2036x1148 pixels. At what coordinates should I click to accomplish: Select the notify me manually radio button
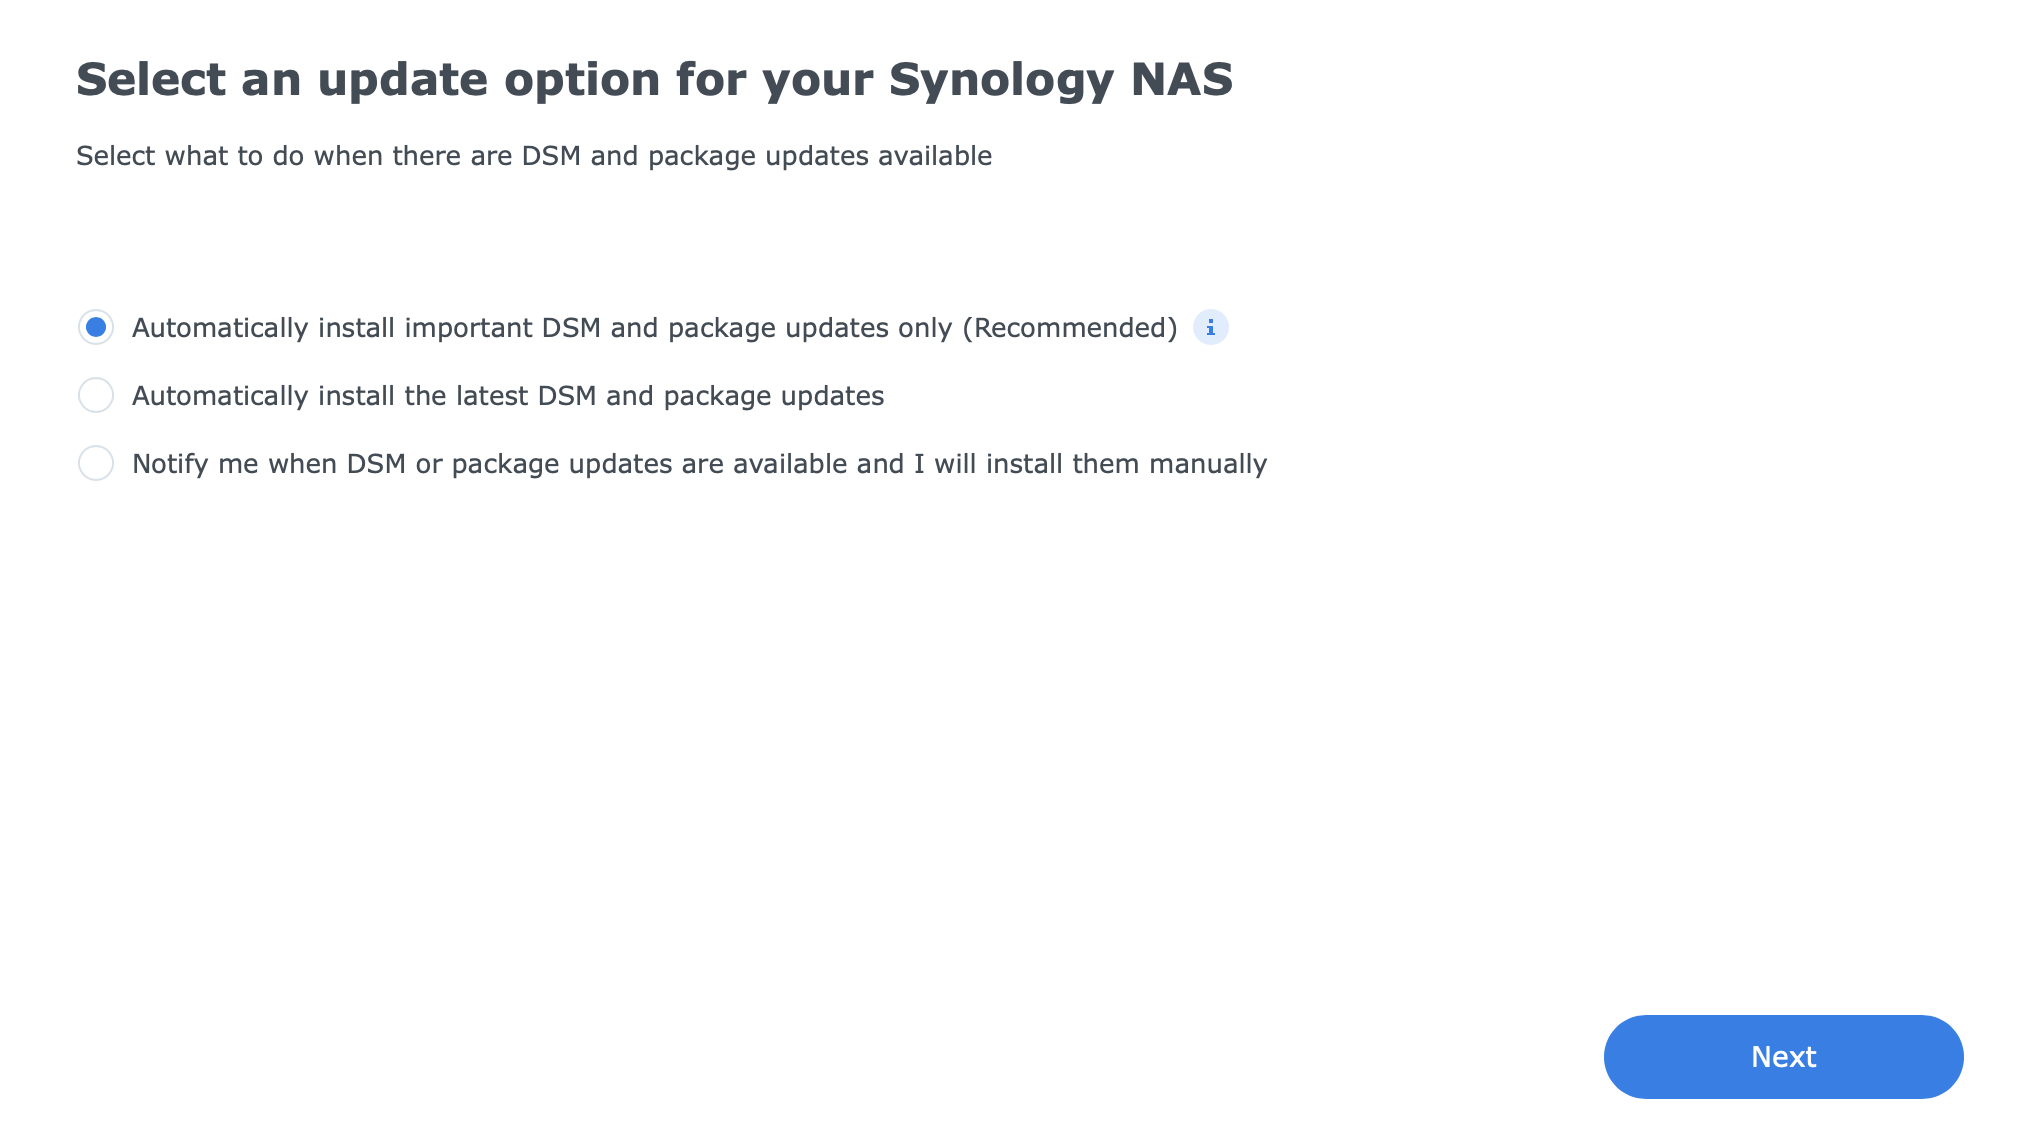click(x=96, y=463)
